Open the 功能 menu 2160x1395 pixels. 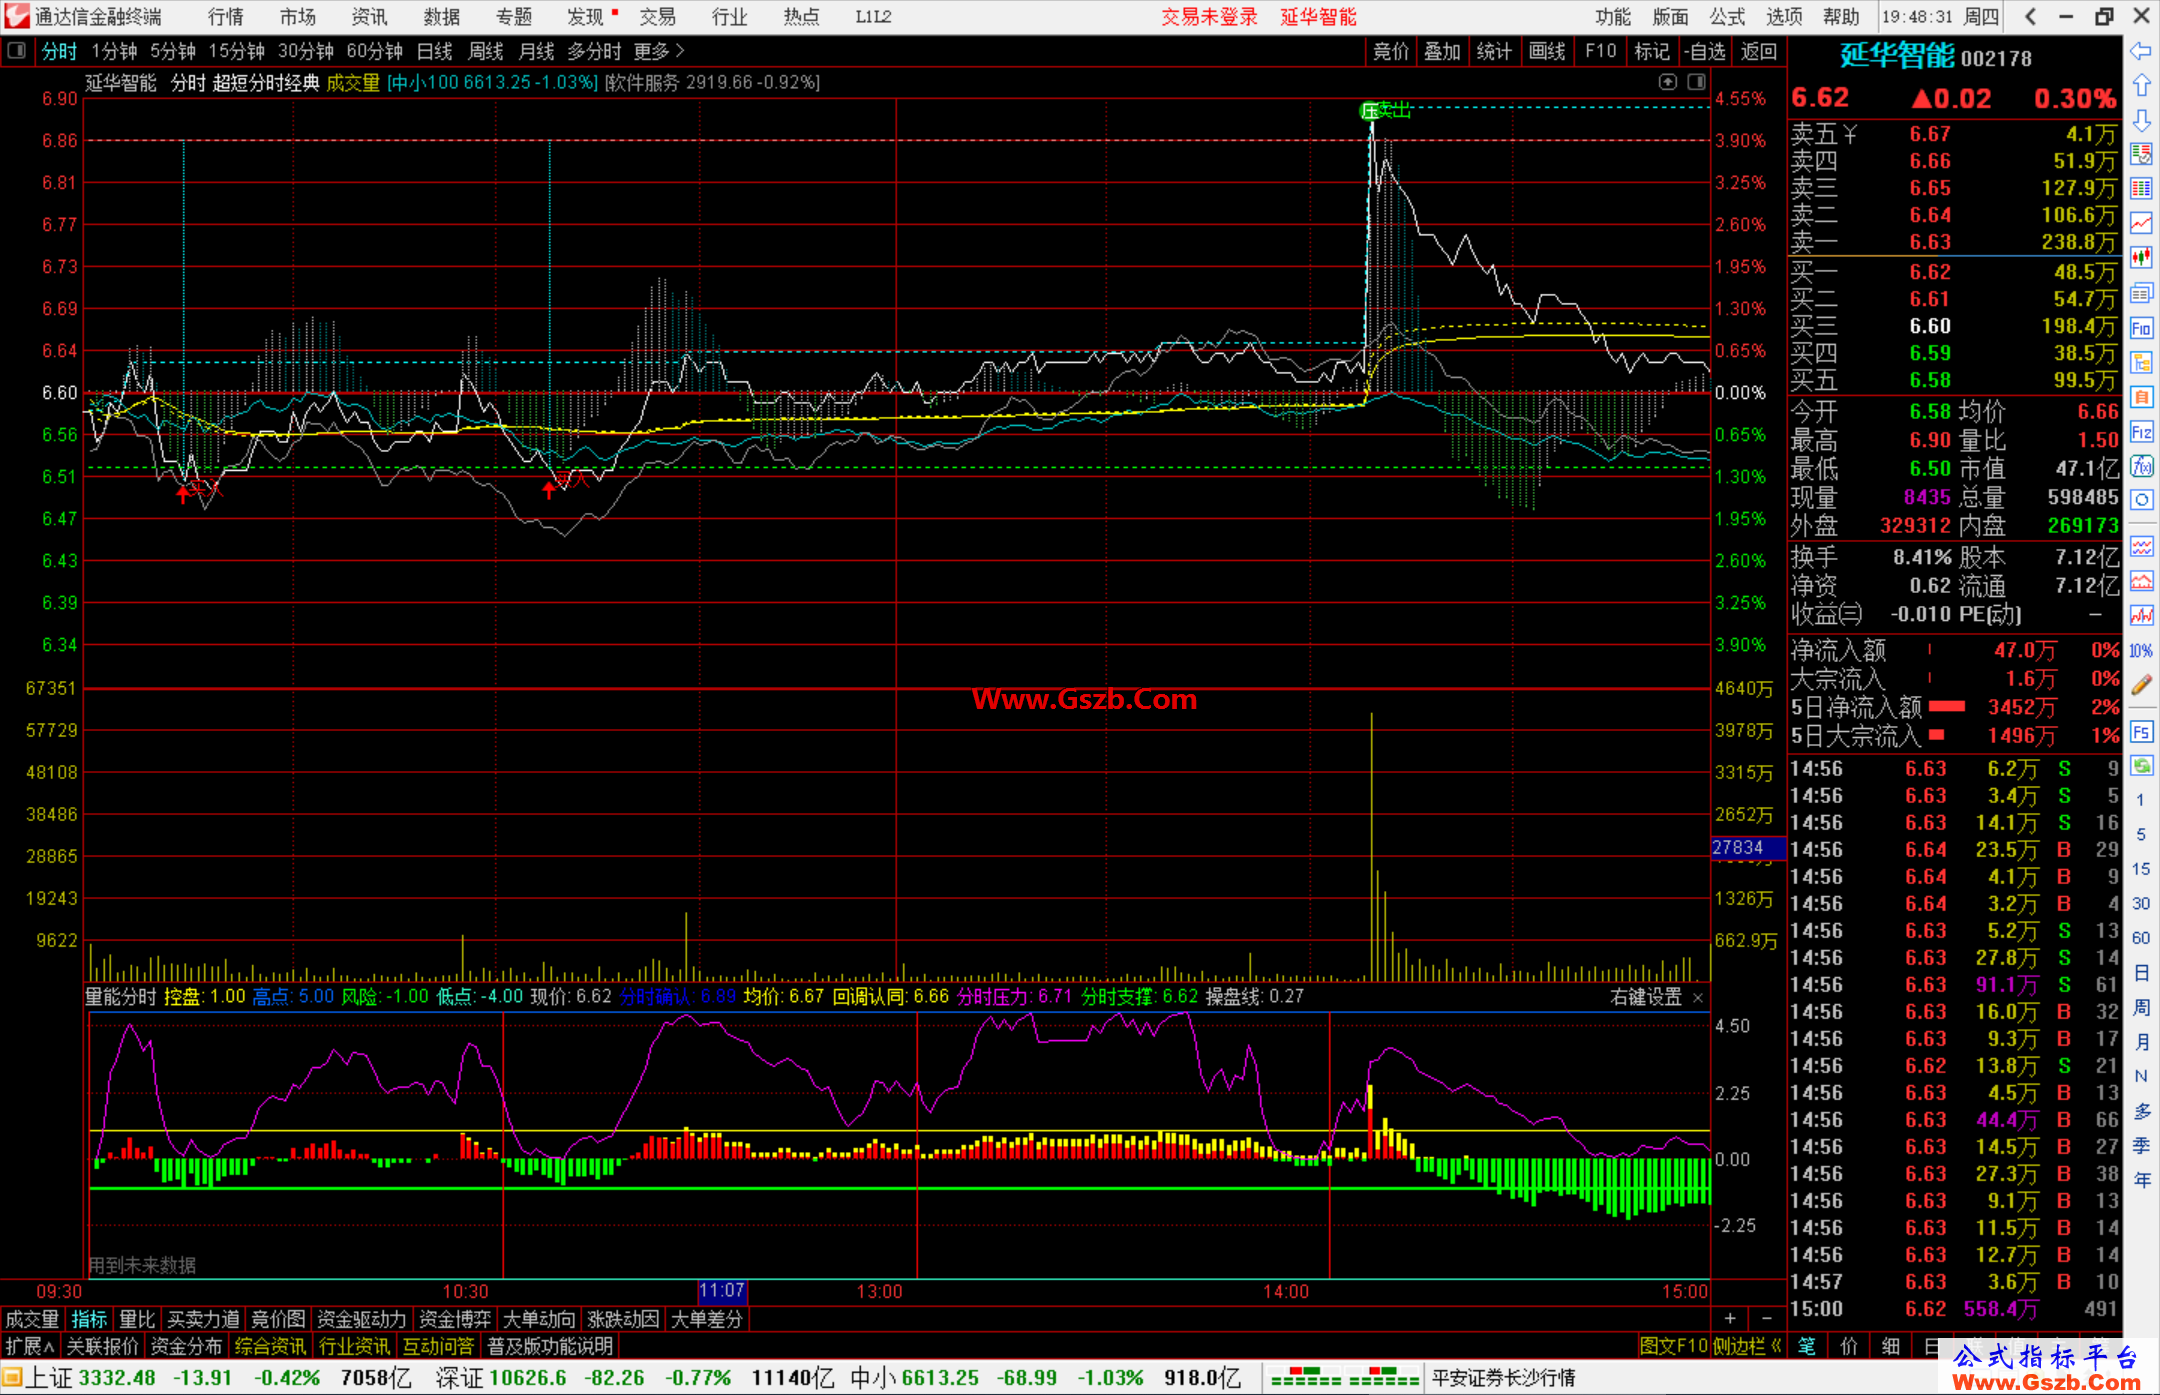[1613, 17]
